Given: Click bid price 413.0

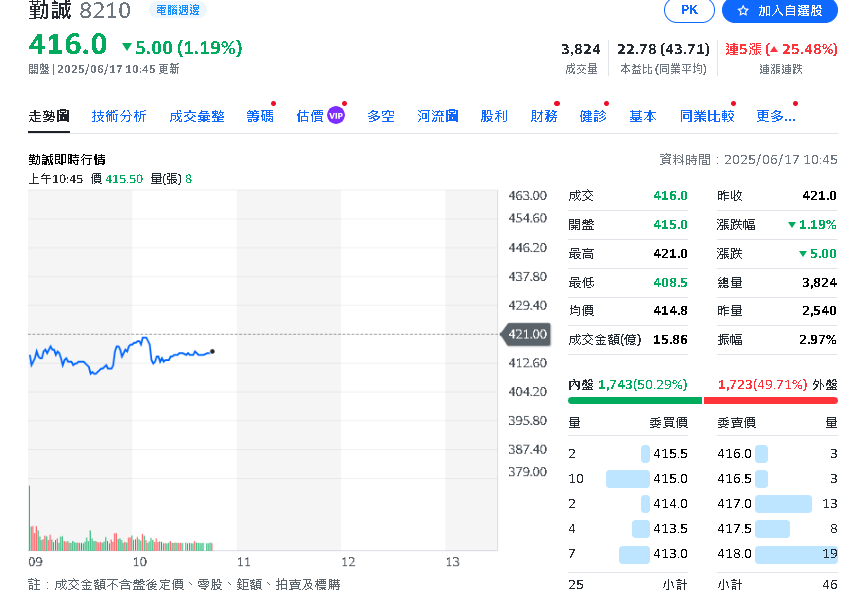Looking at the screenshot, I should tap(670, 554).
